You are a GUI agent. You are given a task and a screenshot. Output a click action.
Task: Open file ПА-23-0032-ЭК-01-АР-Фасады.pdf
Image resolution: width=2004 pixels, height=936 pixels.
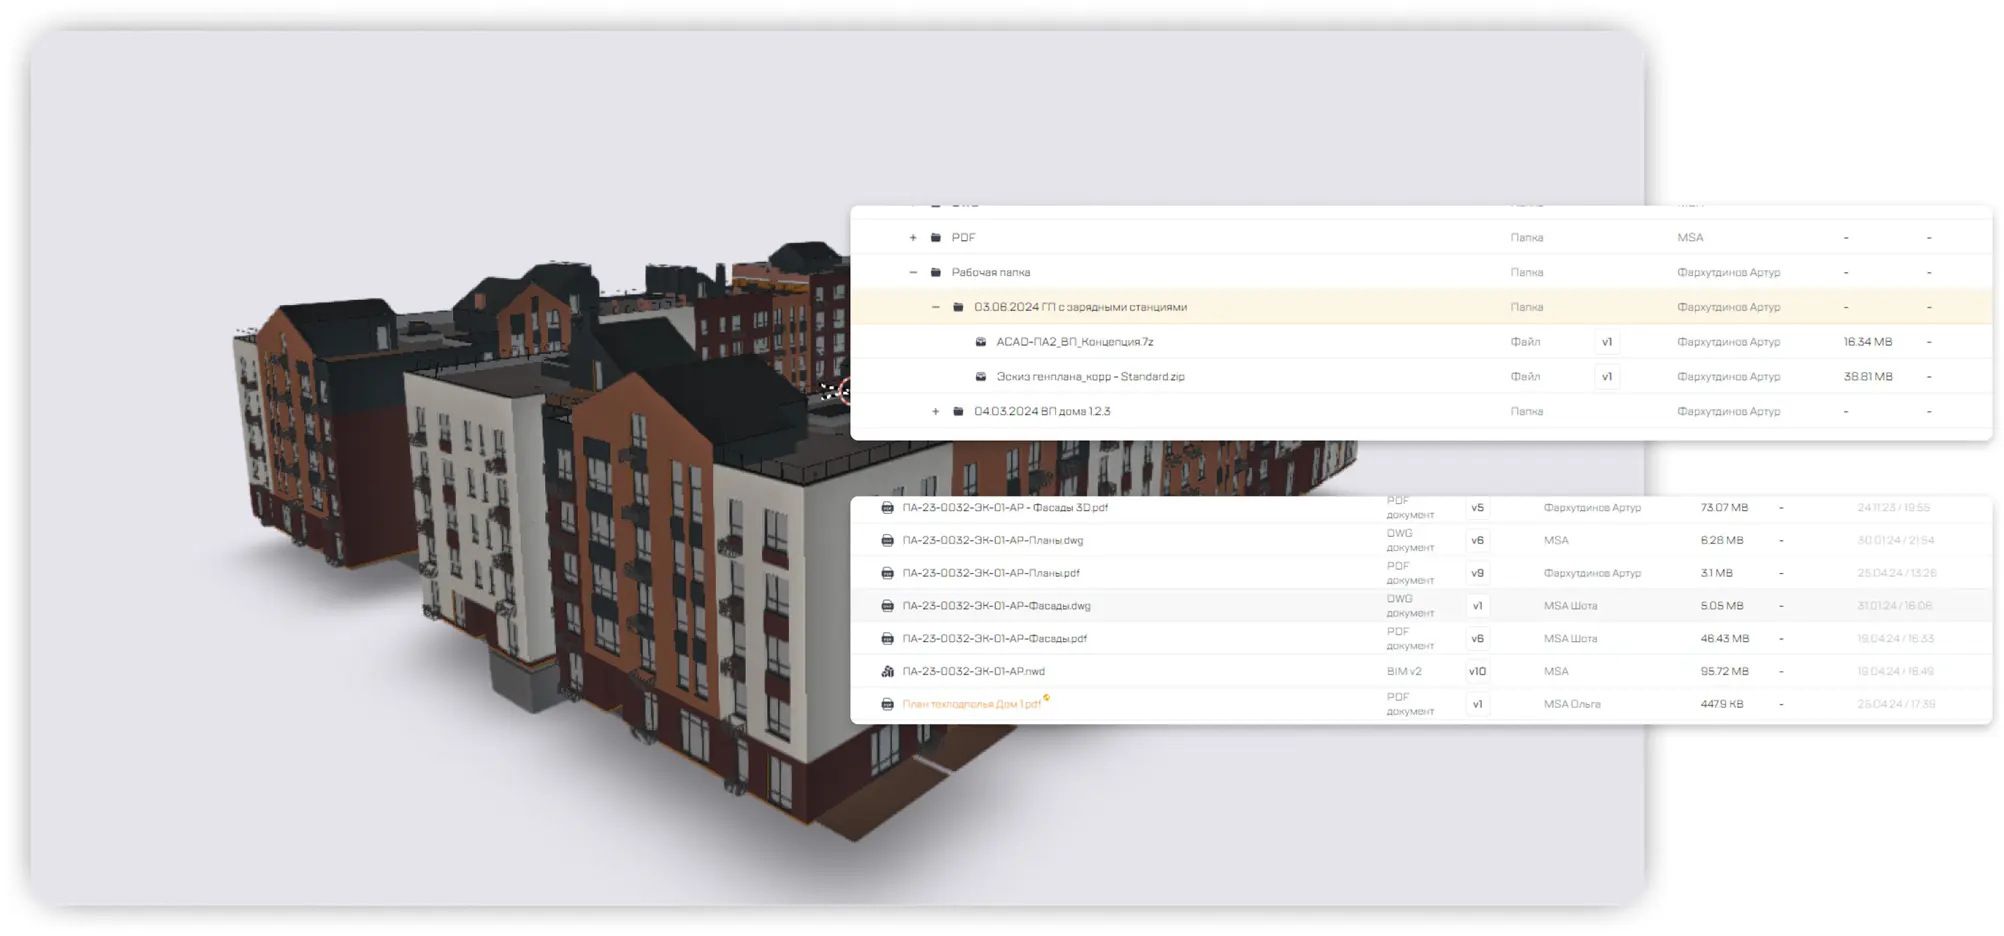pos(994,639)
